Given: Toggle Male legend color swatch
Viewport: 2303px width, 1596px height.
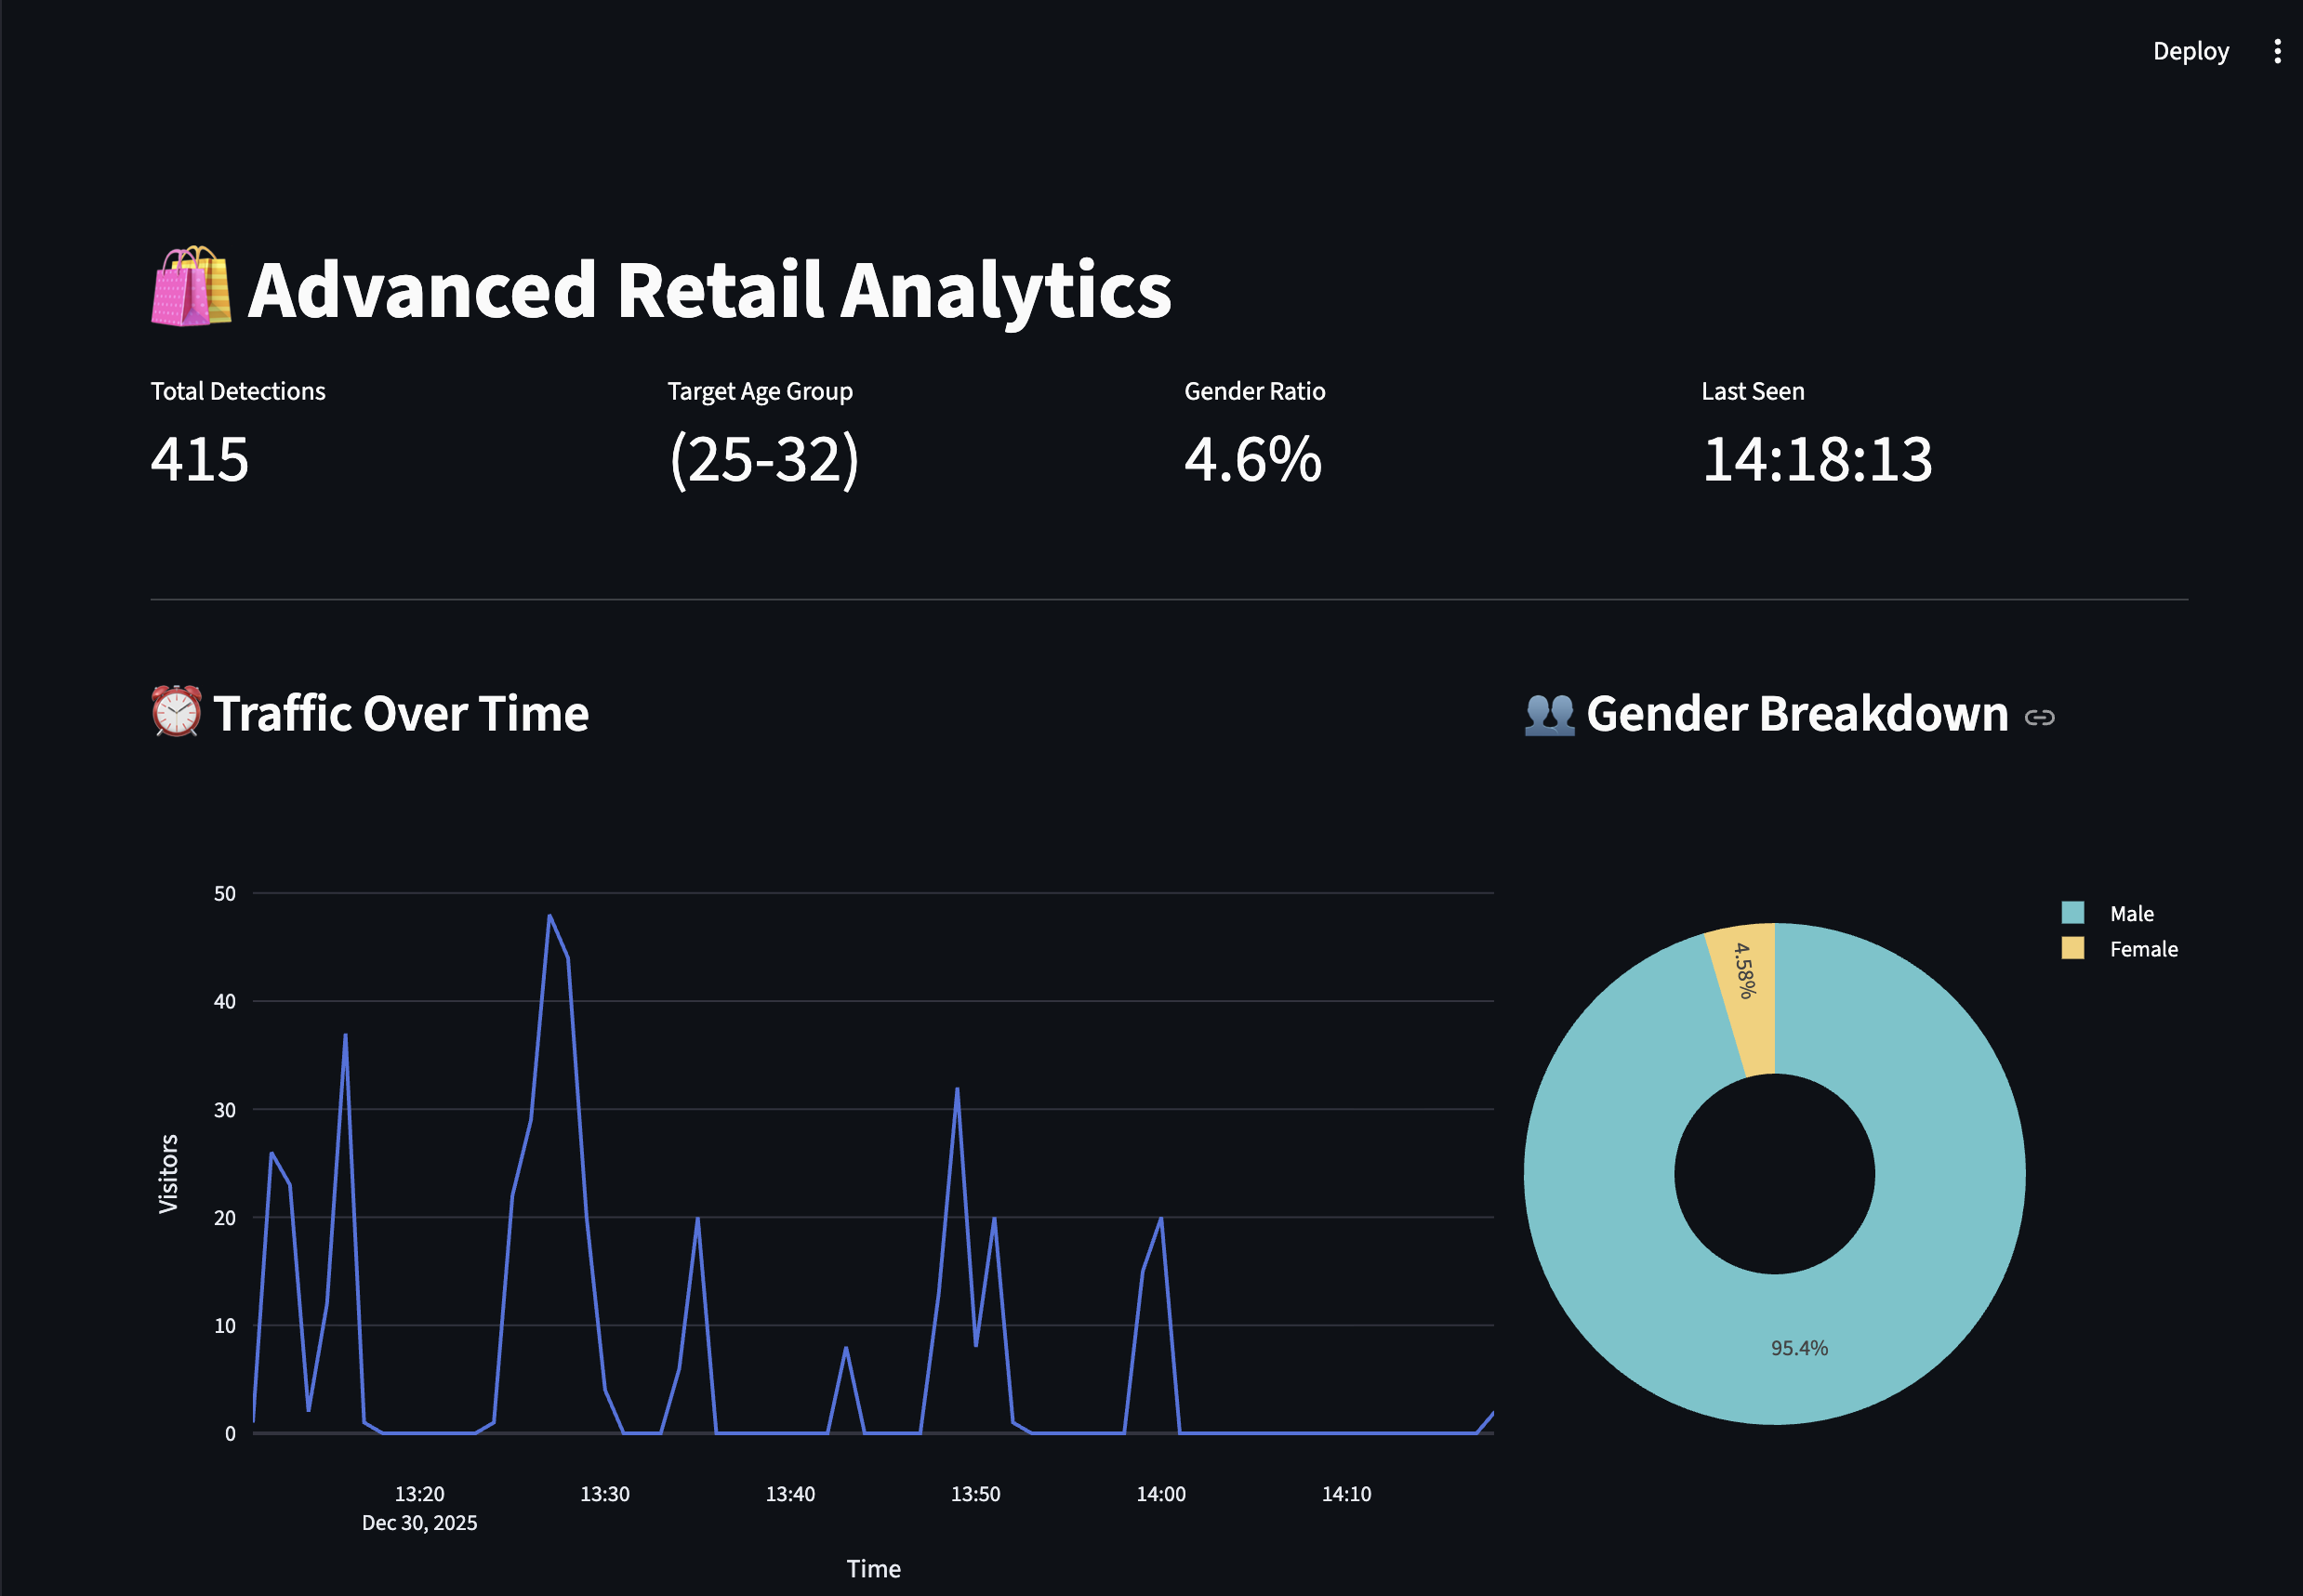Looking at the screenshot, I should coord(2072,912).
